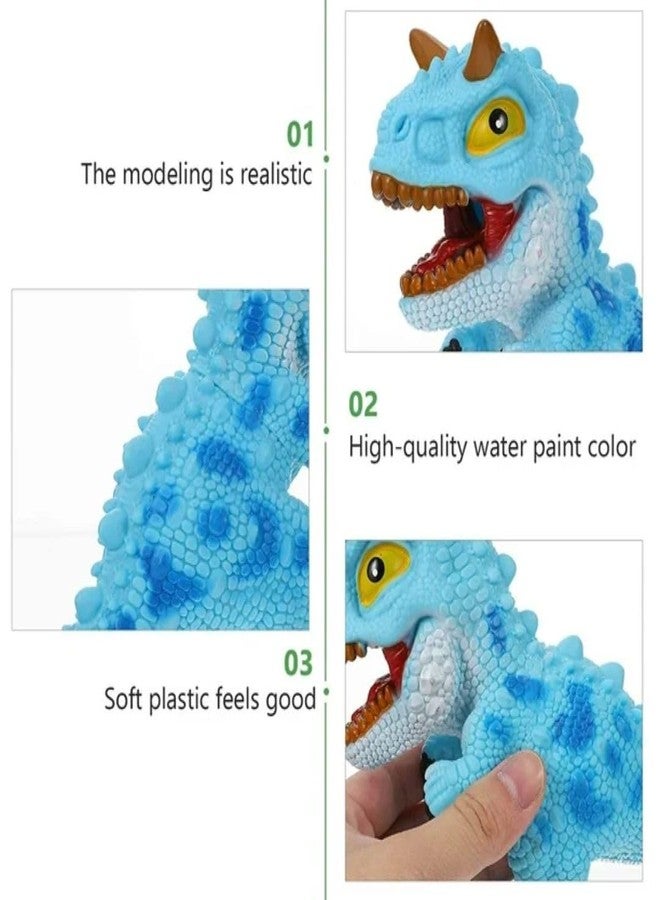Image resolution: width=660 pixels, height=900 pixels.
Task: Click the green 01 number label
Action: (x=300, y=134)
